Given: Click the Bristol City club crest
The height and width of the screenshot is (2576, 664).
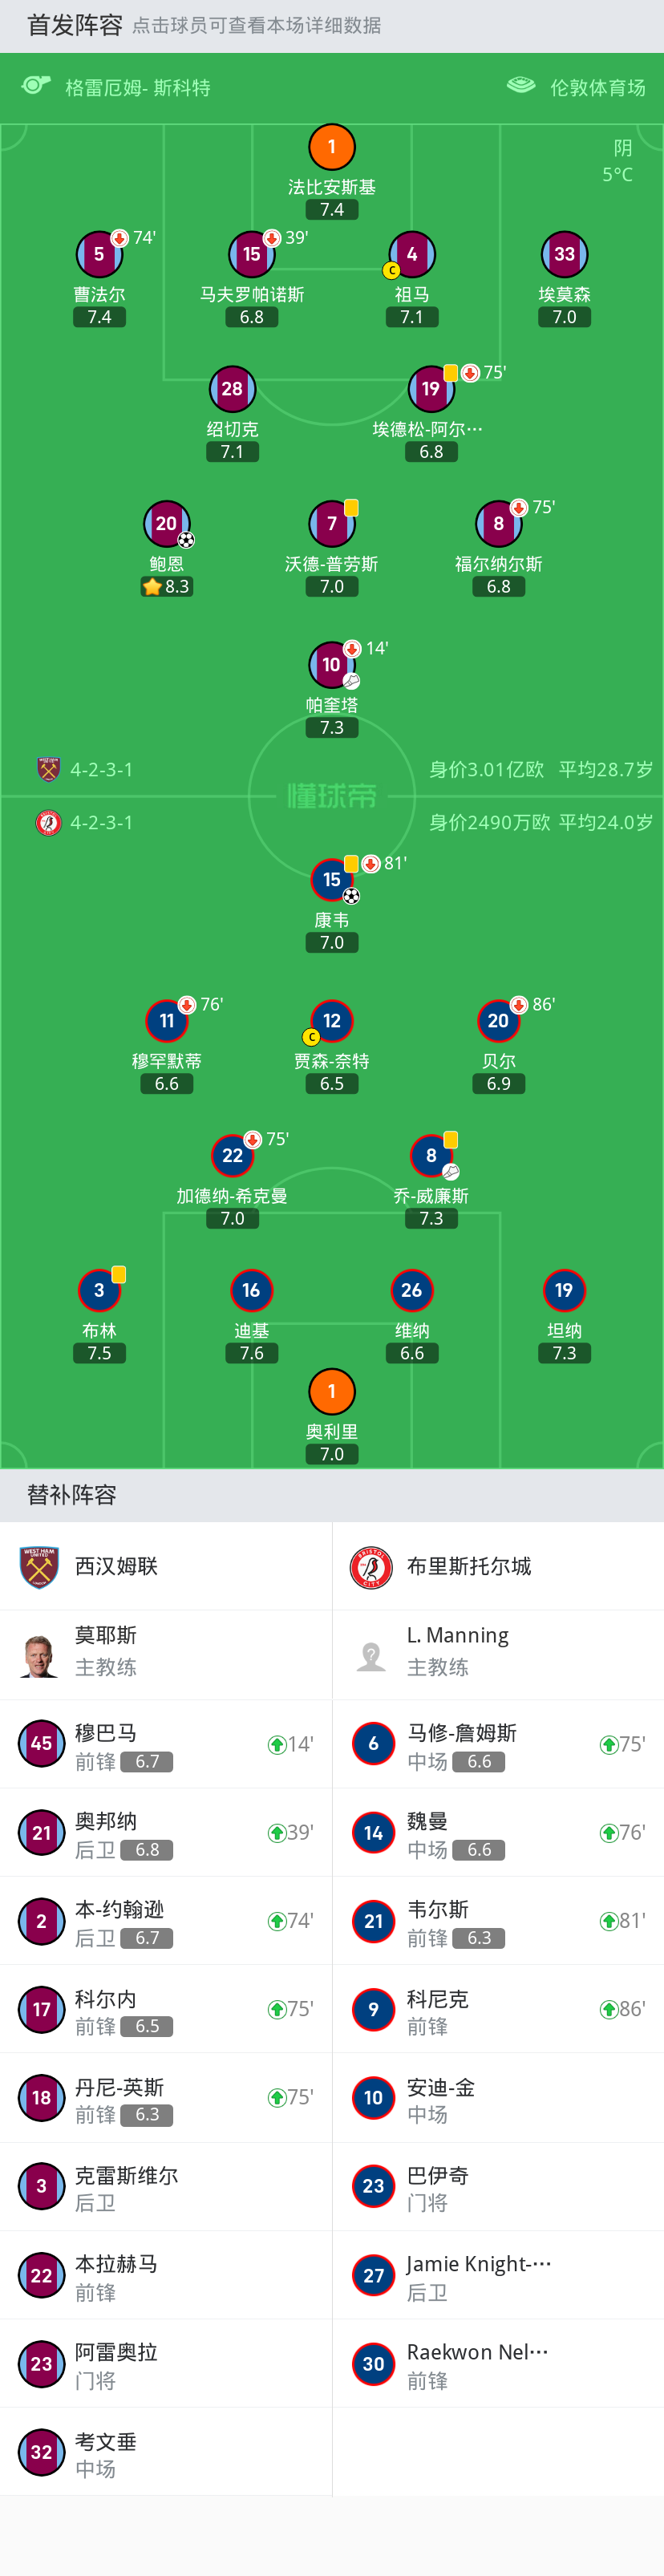Looking at the screenshot, I should (x=371, y=1566).
